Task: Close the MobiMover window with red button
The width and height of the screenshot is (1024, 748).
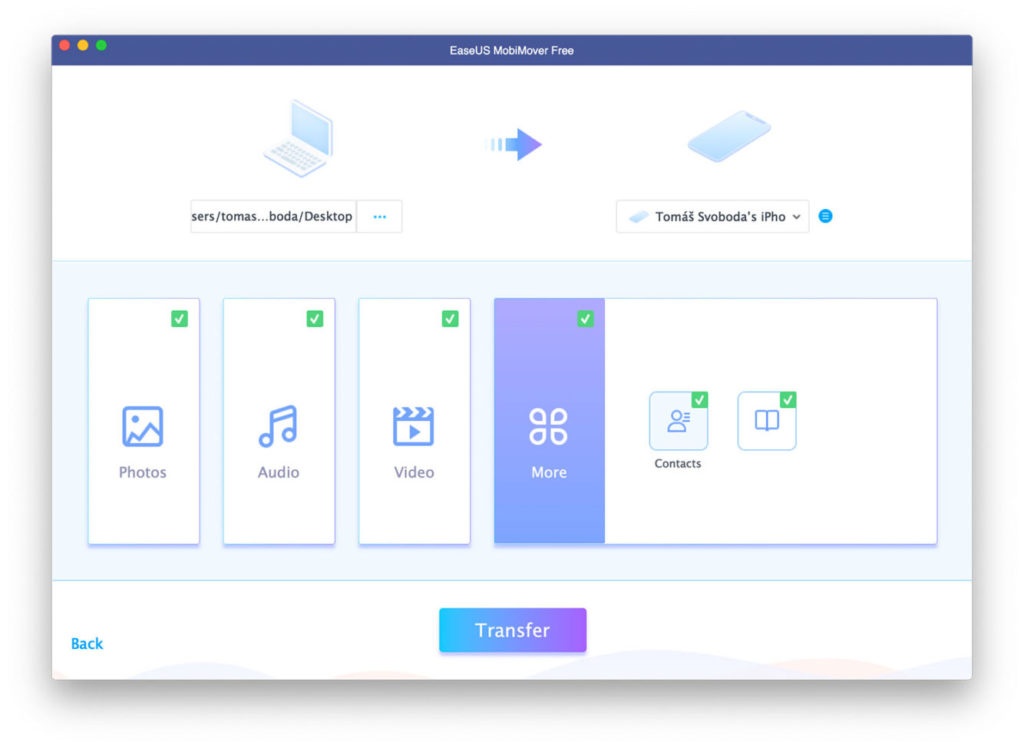Action: tap(64, 45)
